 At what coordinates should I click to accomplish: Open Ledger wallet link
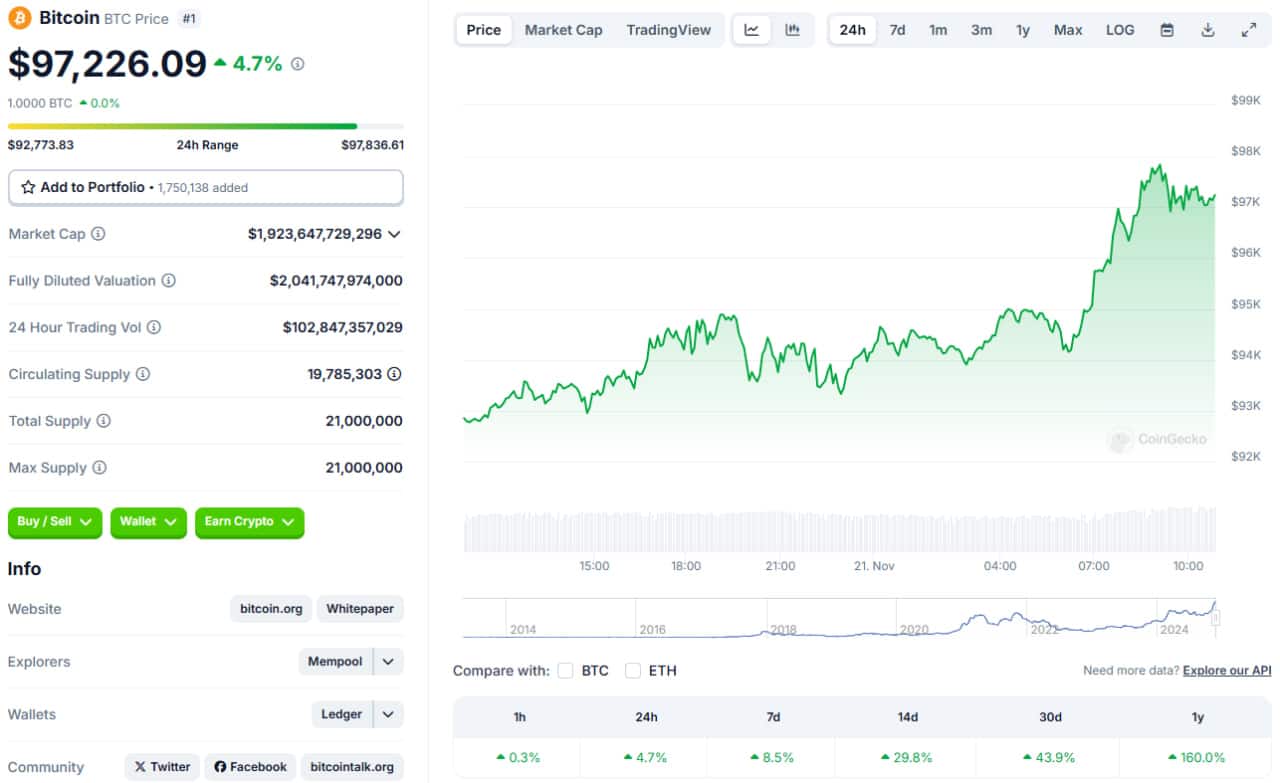click(342, 715)
